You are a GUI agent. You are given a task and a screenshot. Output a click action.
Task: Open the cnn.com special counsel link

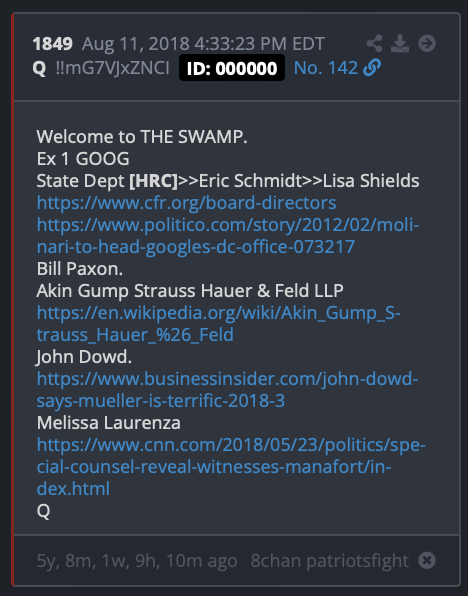231,466
